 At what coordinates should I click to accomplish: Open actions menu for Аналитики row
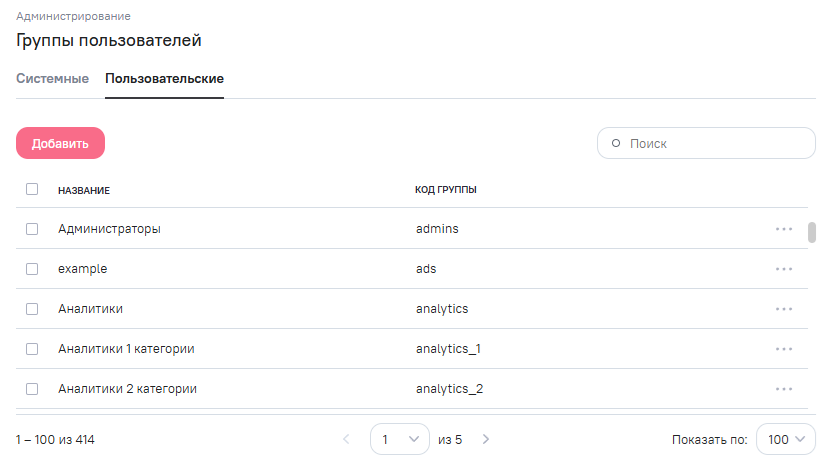783,309
